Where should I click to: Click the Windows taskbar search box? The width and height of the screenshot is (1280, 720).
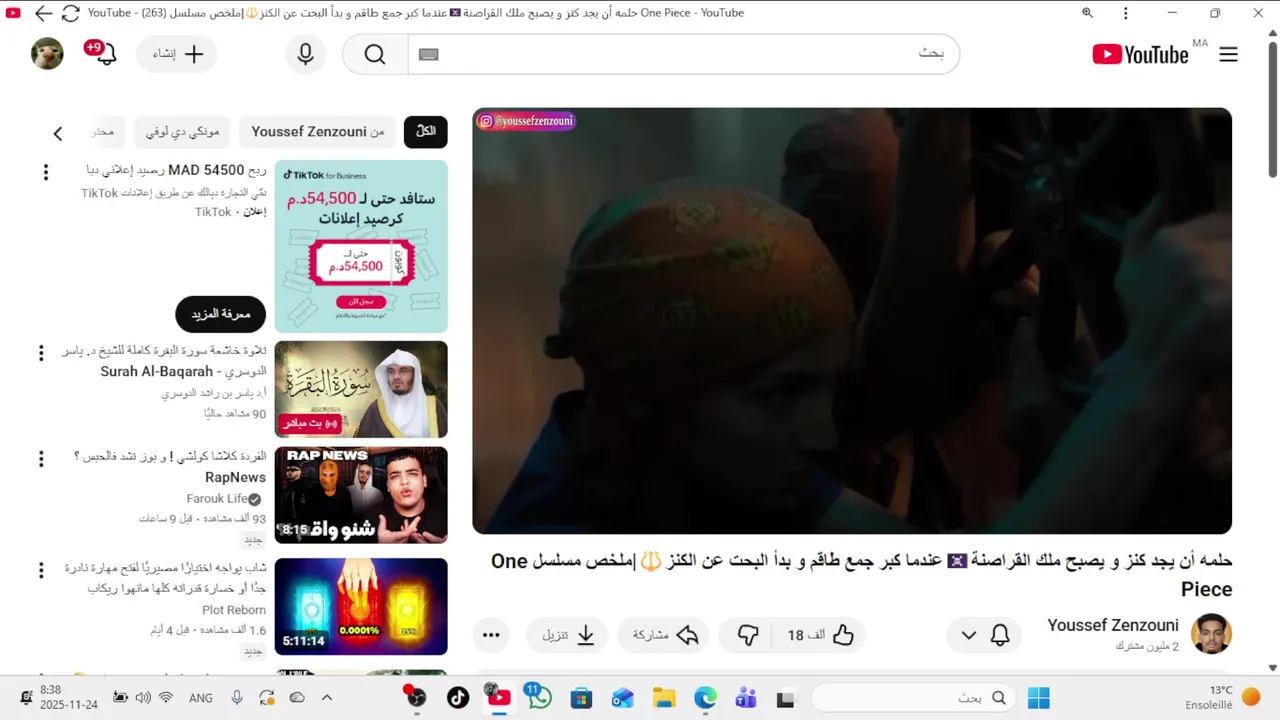pyautogui.click(x=914, y=697)
